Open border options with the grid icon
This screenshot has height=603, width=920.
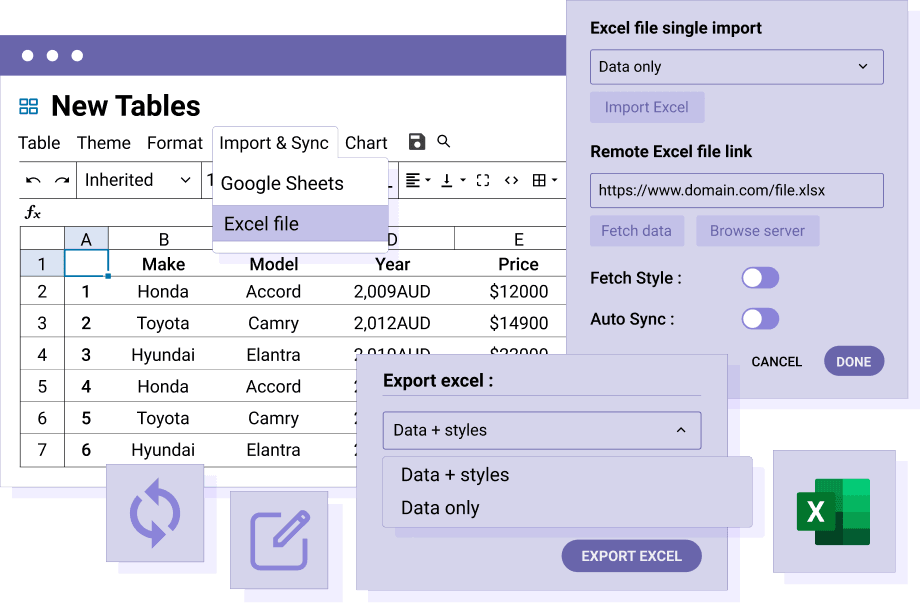[540, 180]
